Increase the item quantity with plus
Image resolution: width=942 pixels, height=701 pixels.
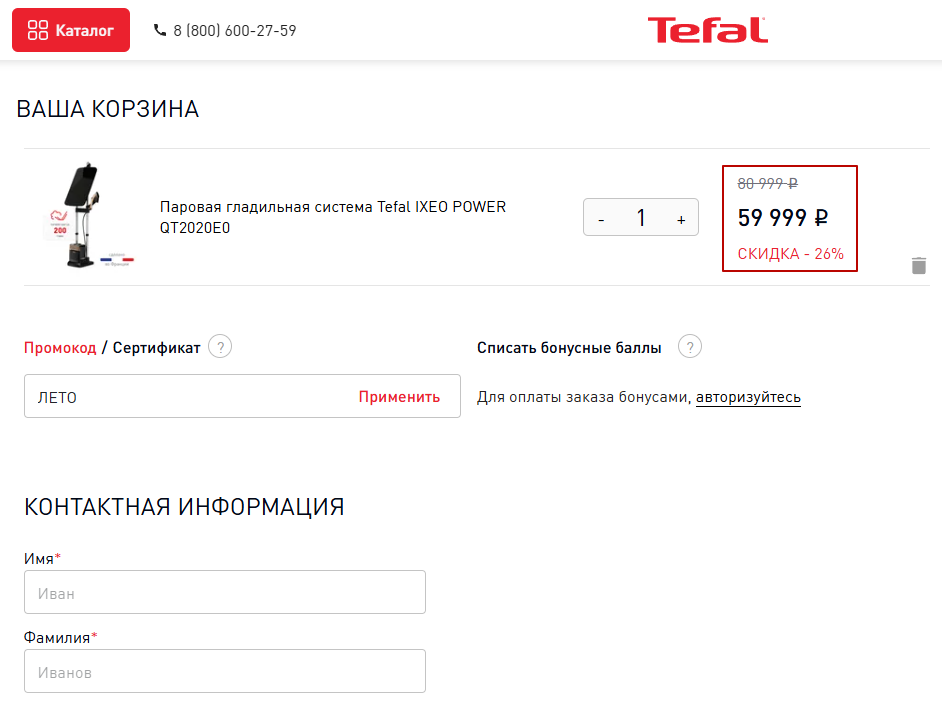click(681, 219)
